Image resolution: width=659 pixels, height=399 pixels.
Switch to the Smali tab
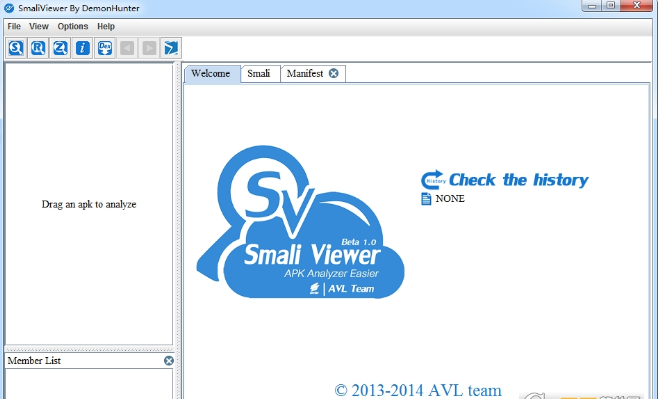tap(260, 74)
